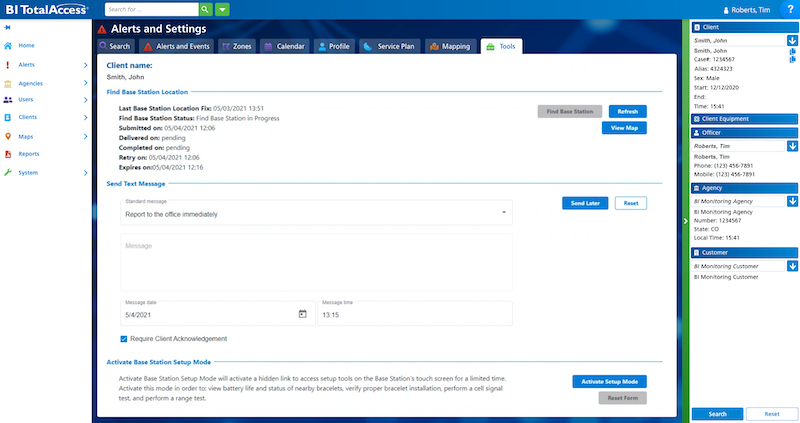800x423 pixels.
Task: Switch to the Mapping tab
Action: pos(449,46)
